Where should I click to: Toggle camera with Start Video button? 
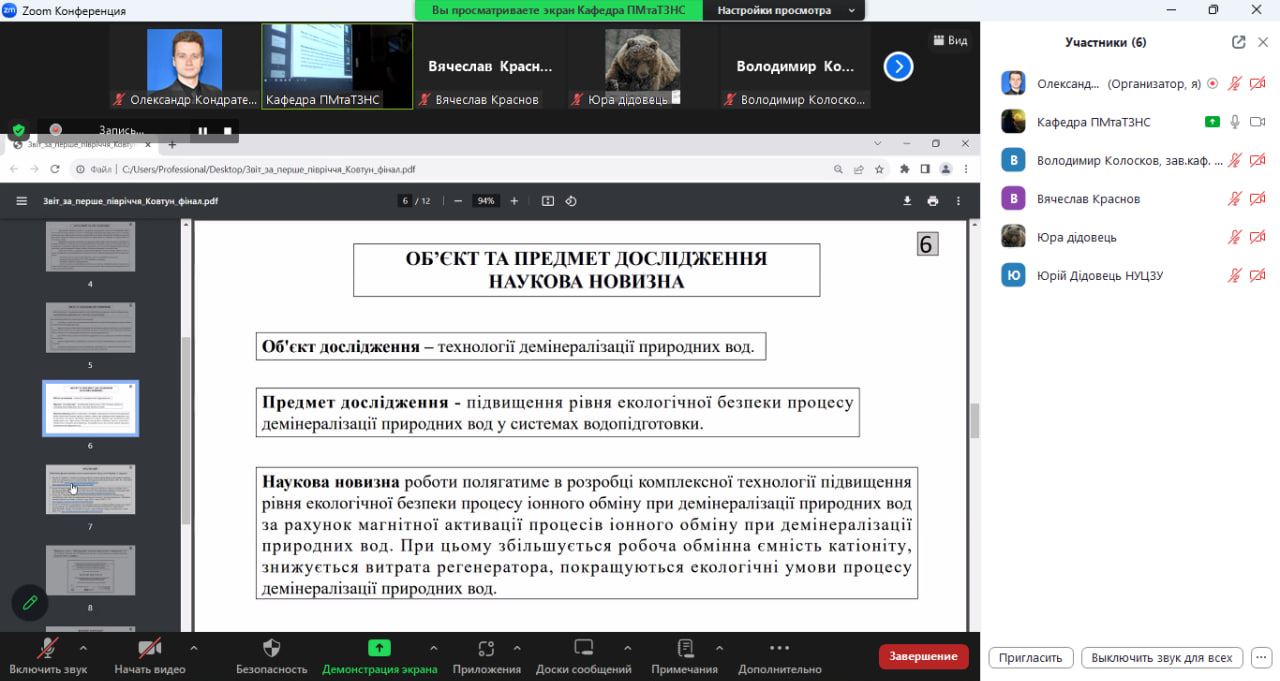(x=149, y=648)
